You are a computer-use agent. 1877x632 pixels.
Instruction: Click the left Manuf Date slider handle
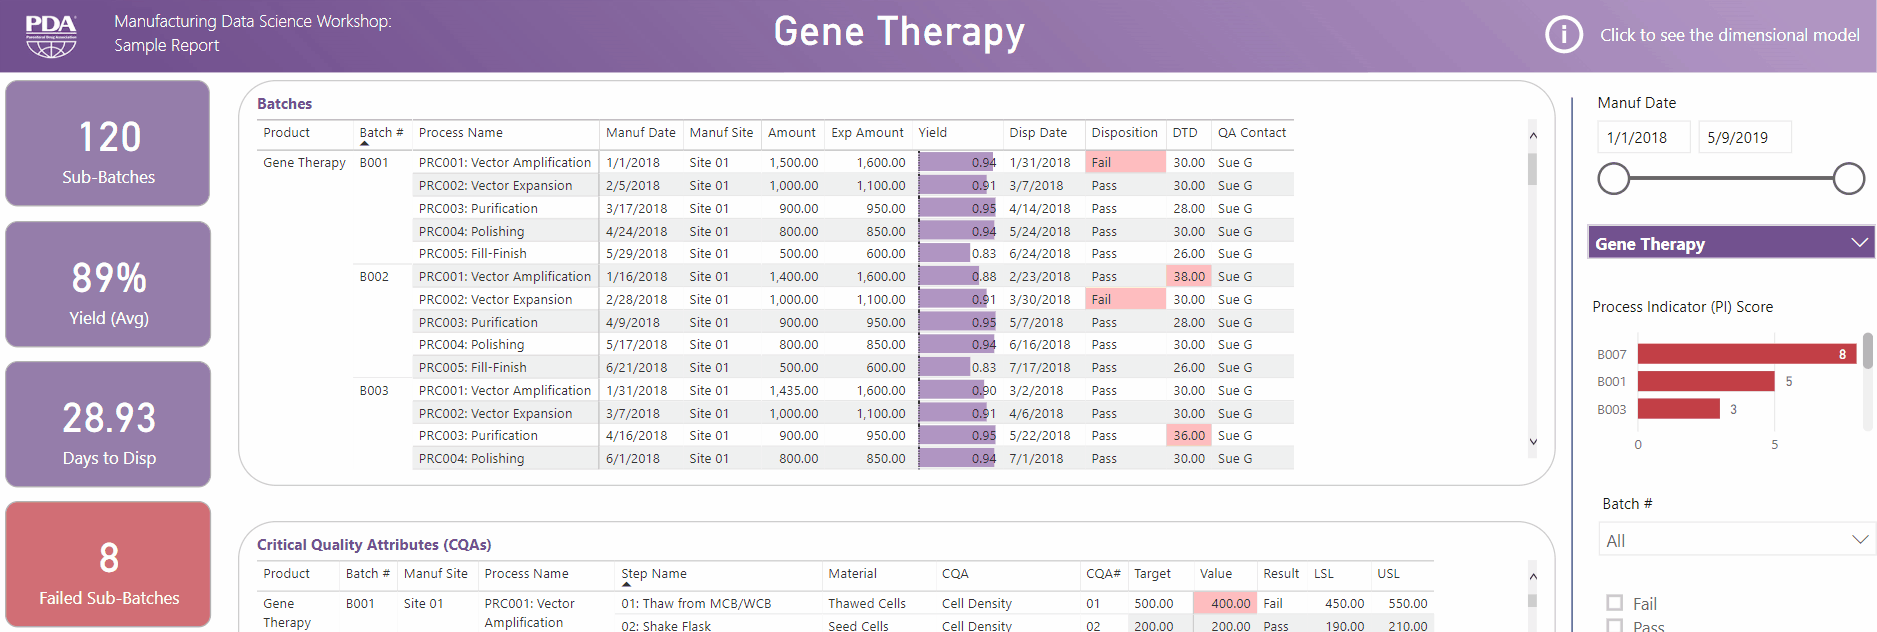(1613, 179)
